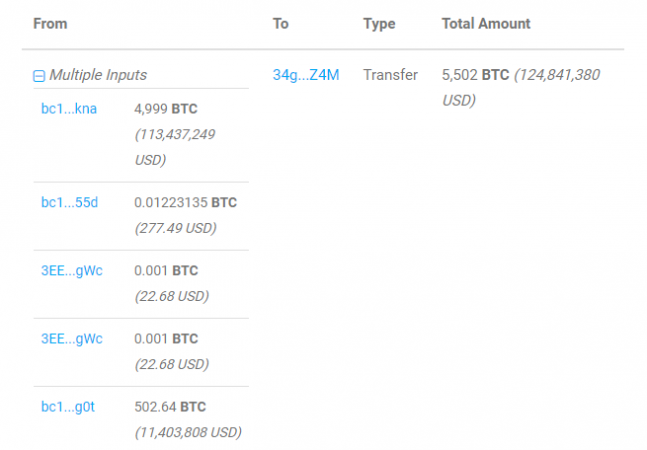Open recipient address 34g...Z4M
Viewport: 647px width, 450px height.
point(306,75)
